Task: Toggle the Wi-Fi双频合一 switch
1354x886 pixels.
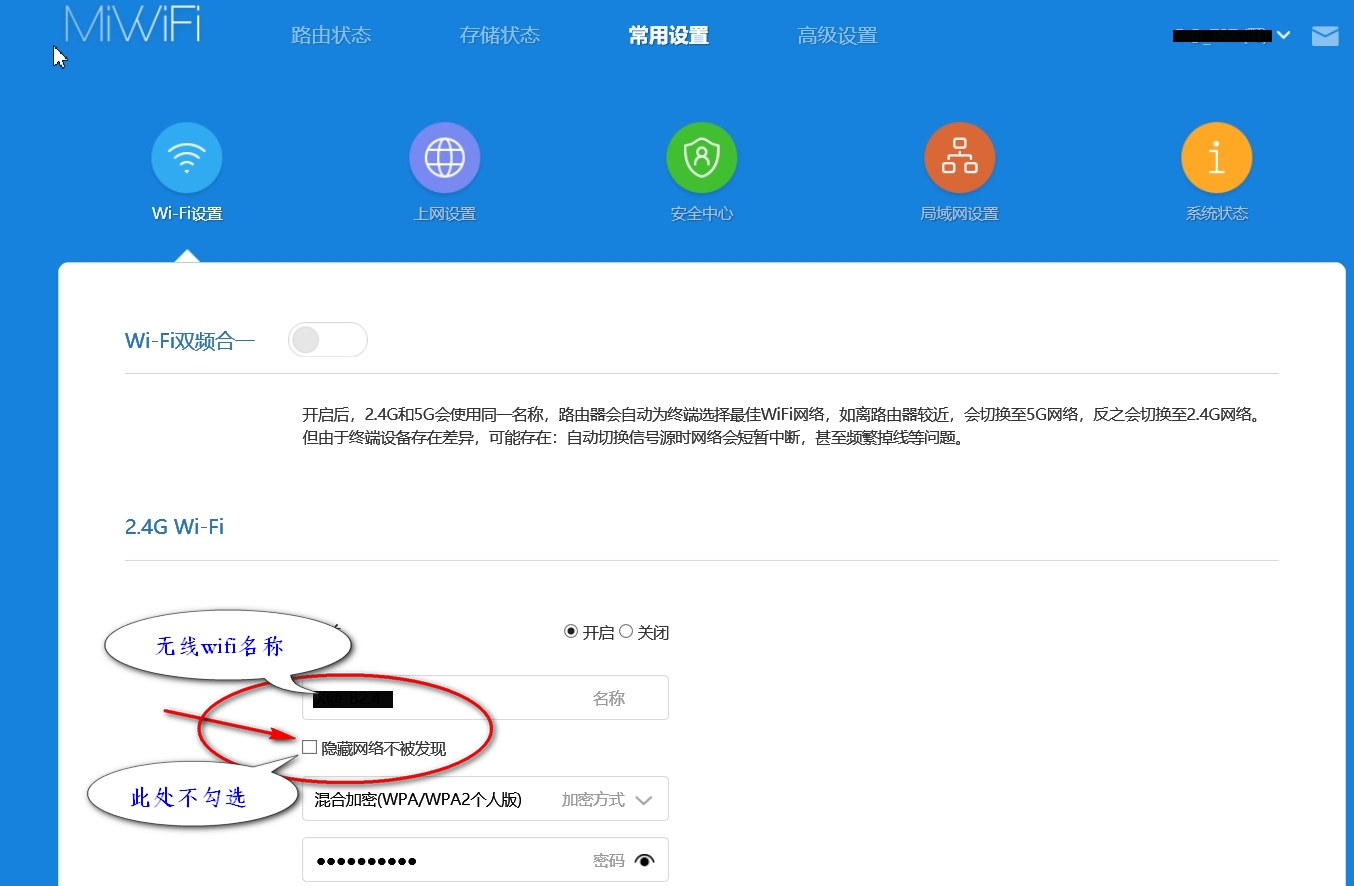Action: point(327,340)
